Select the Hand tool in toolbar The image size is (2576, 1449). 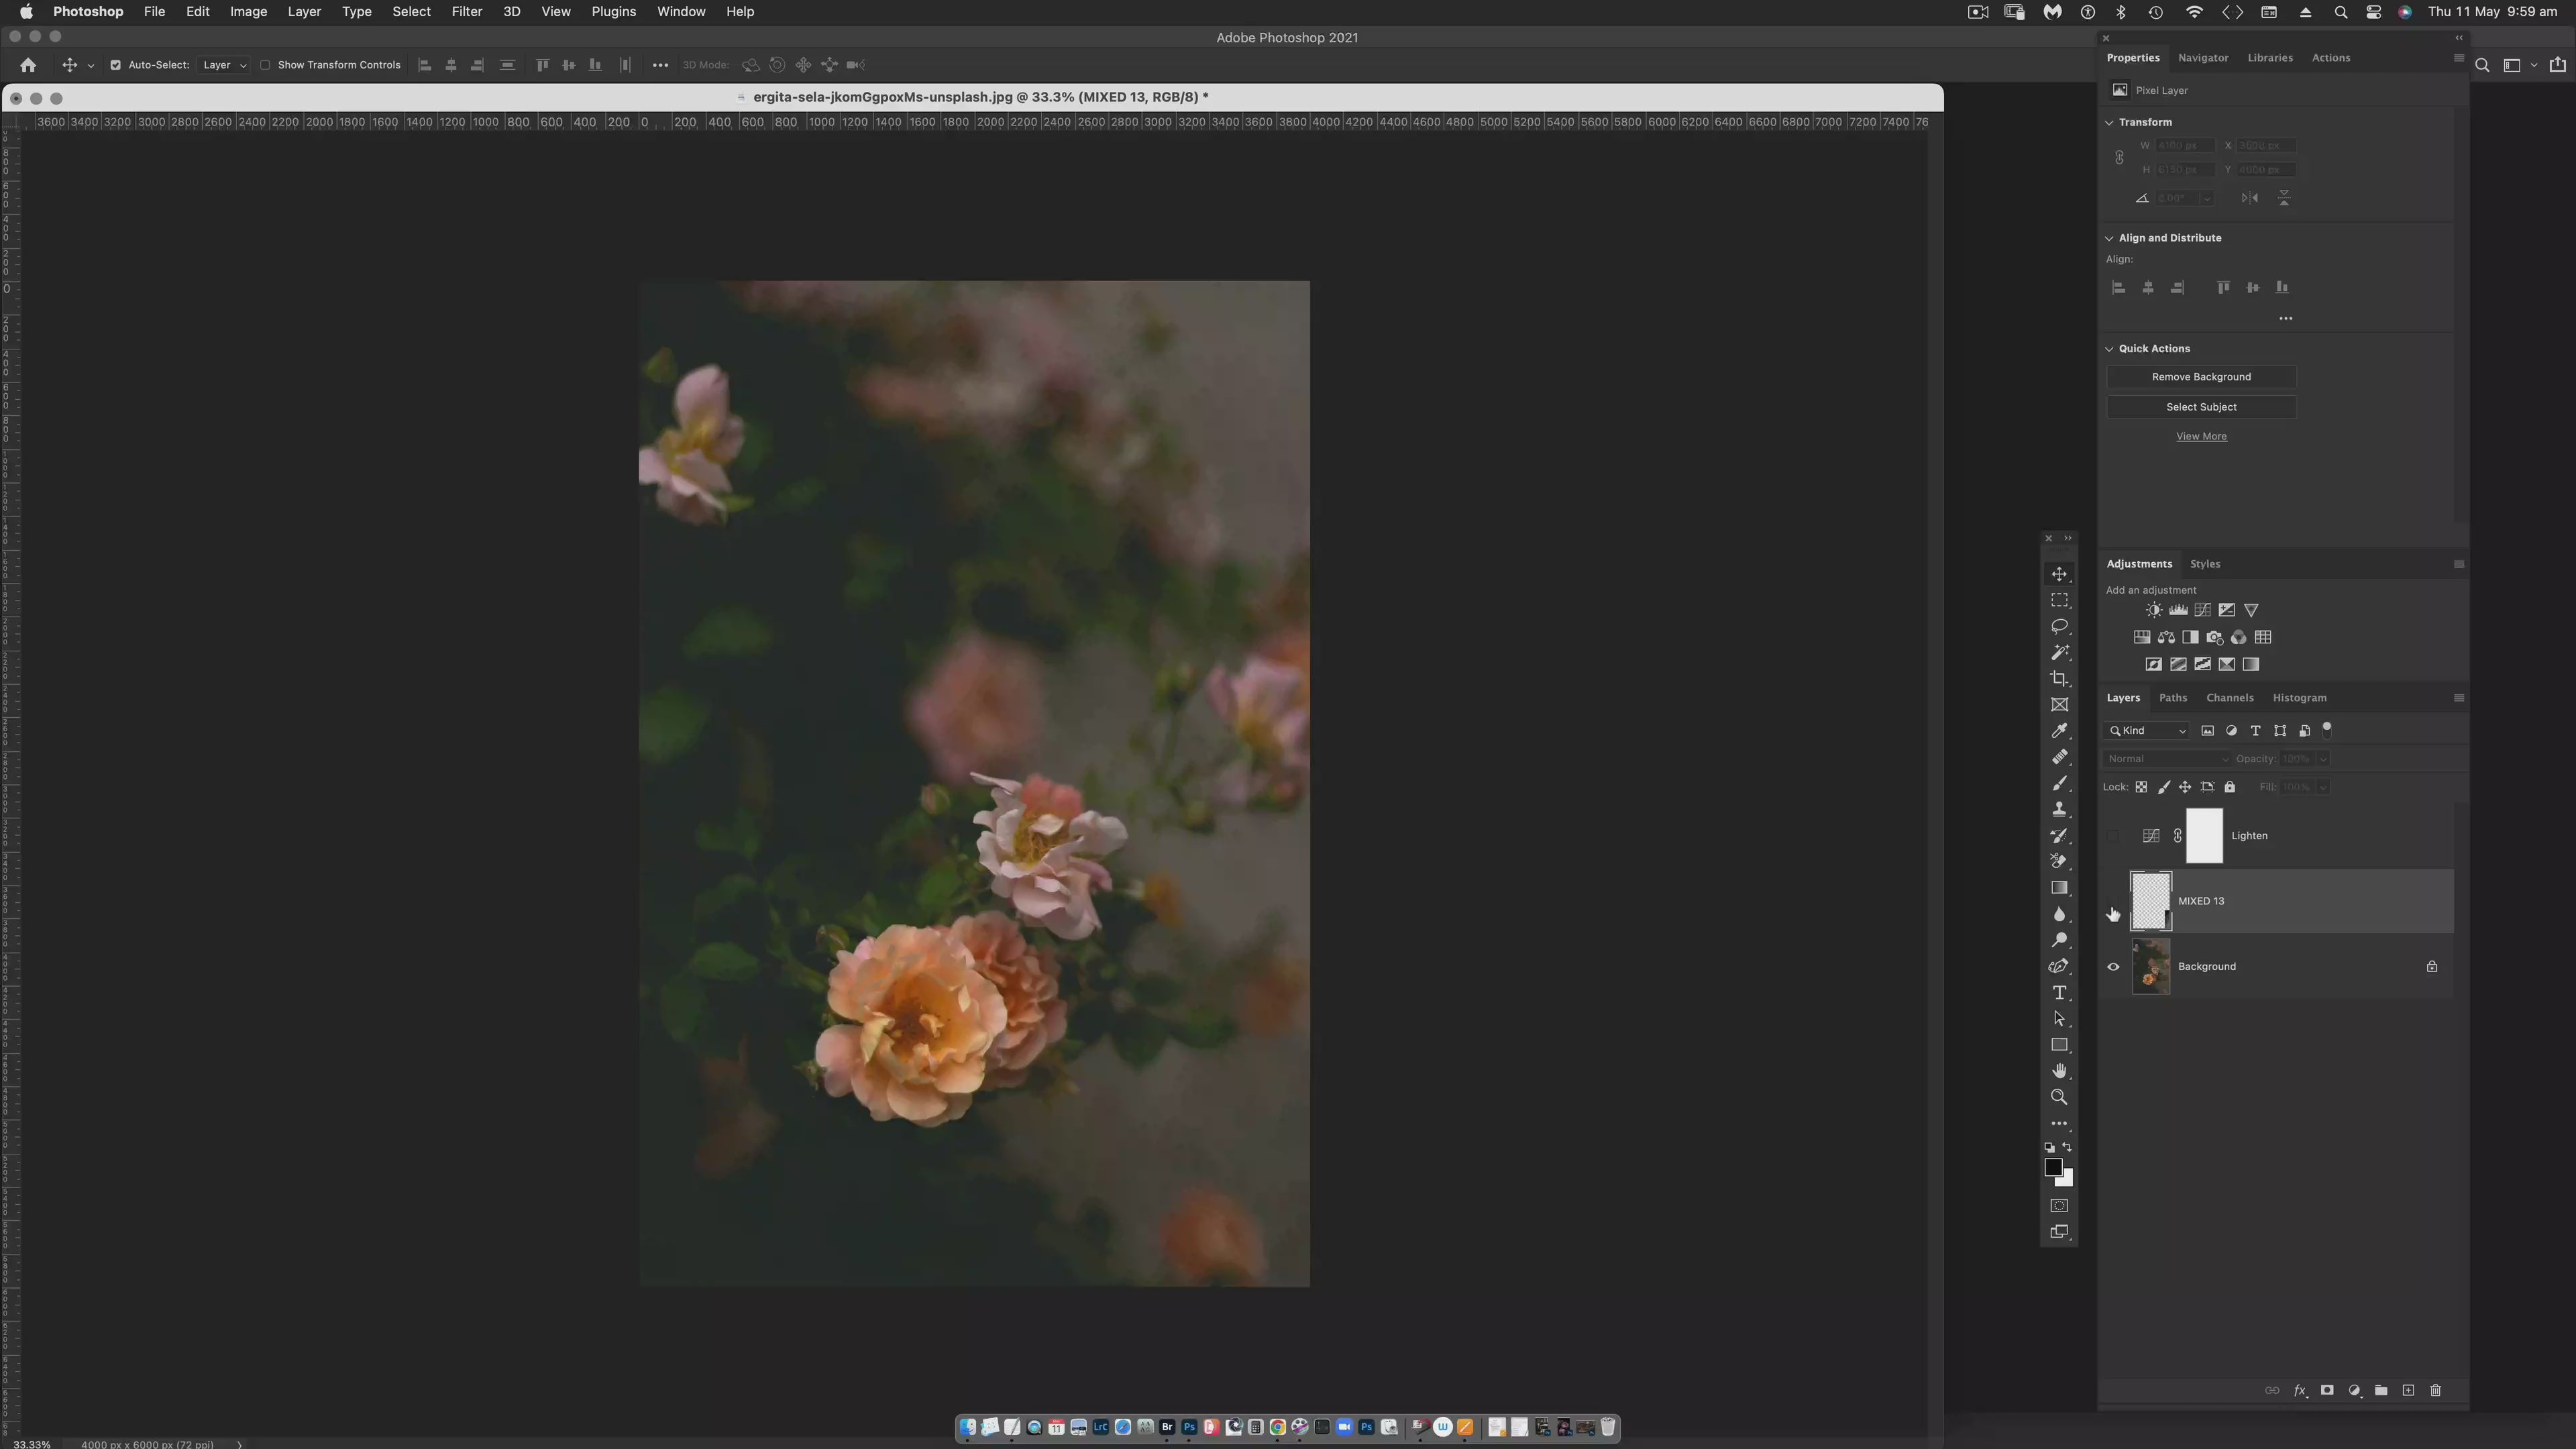point(2059,1071)
